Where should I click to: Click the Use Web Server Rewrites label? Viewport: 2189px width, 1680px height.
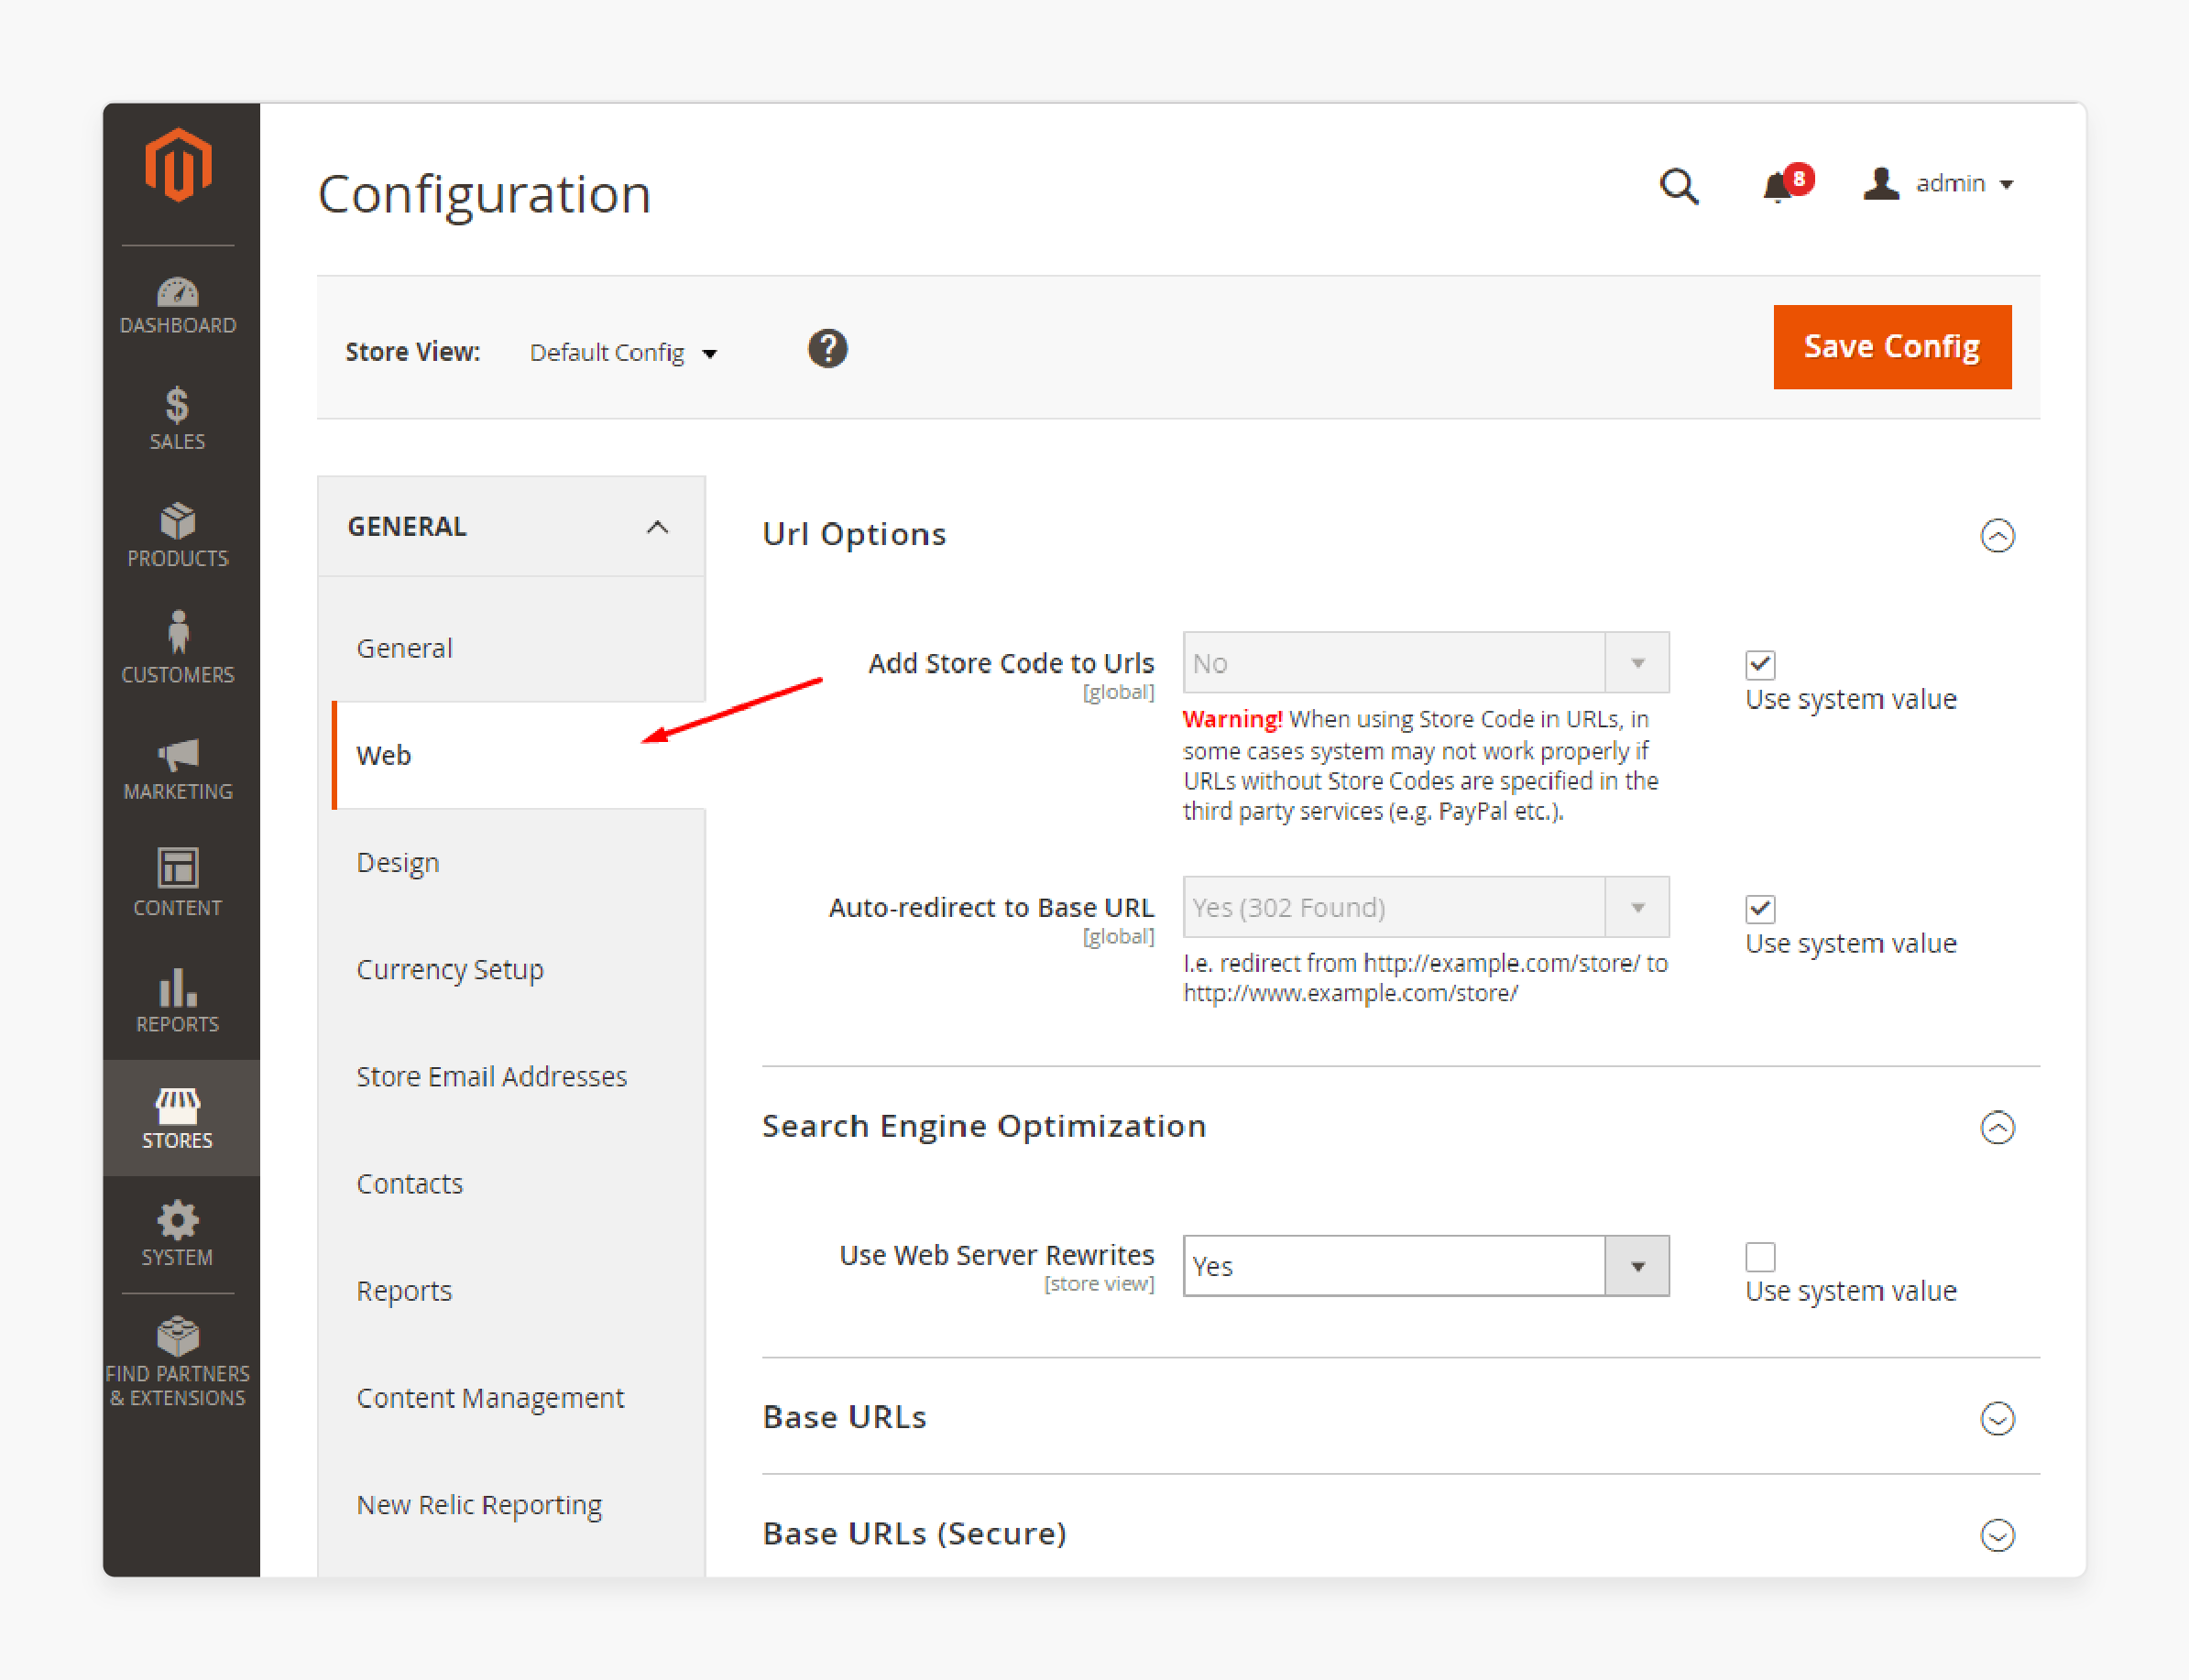point(996,1254)
